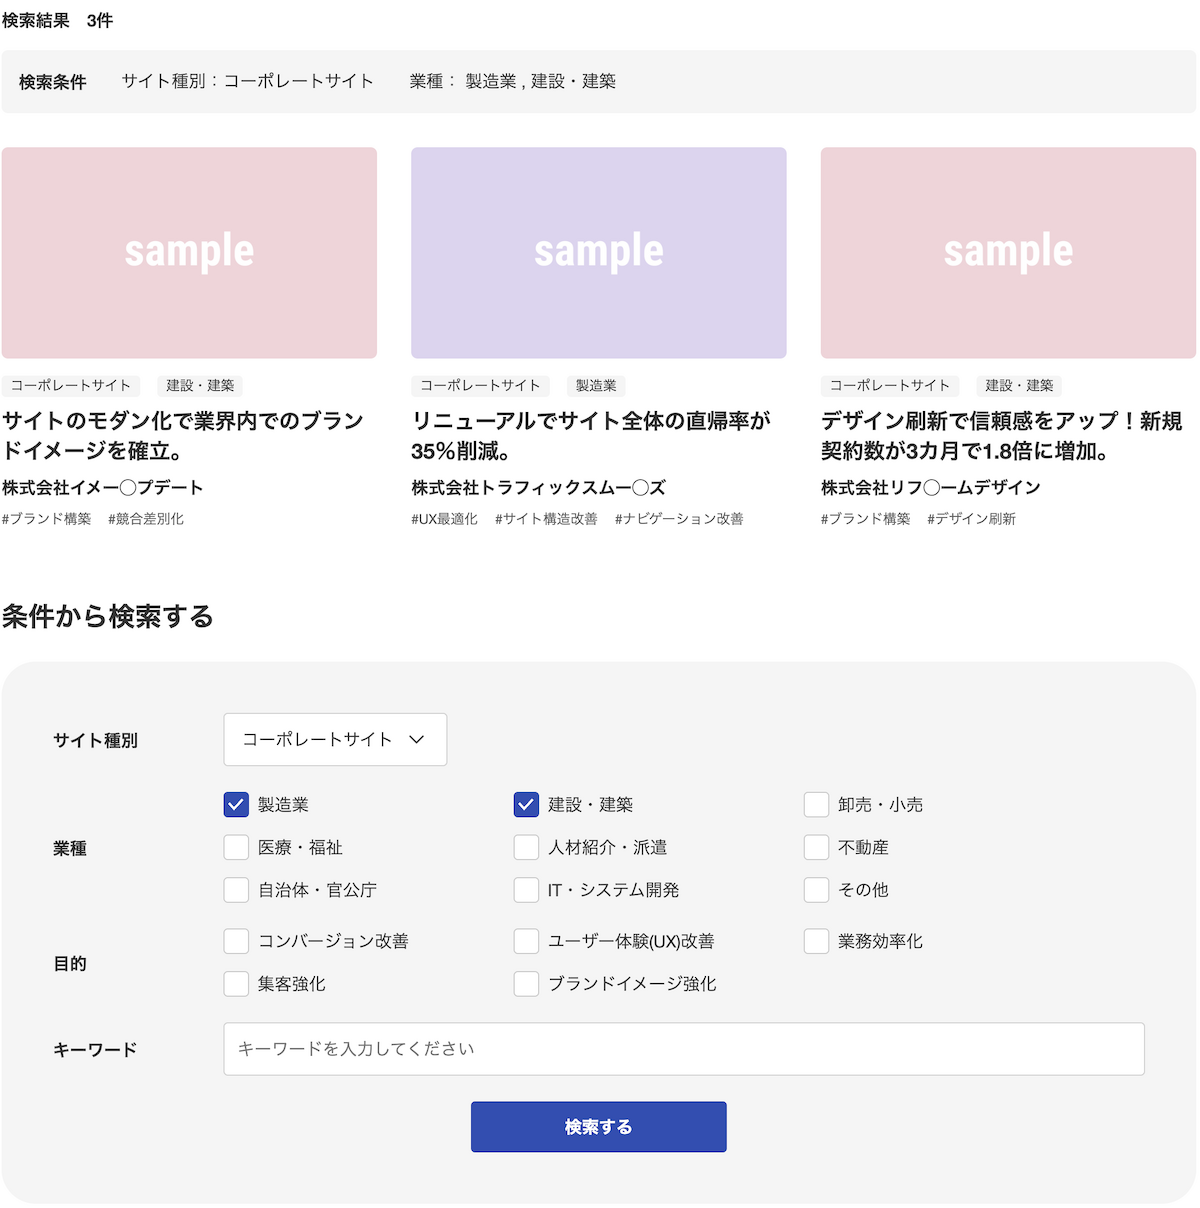Check the 人材紹介・派遣 checkbox
The height and width of the screenshot is (1208, 1200).
coord(526,848)
